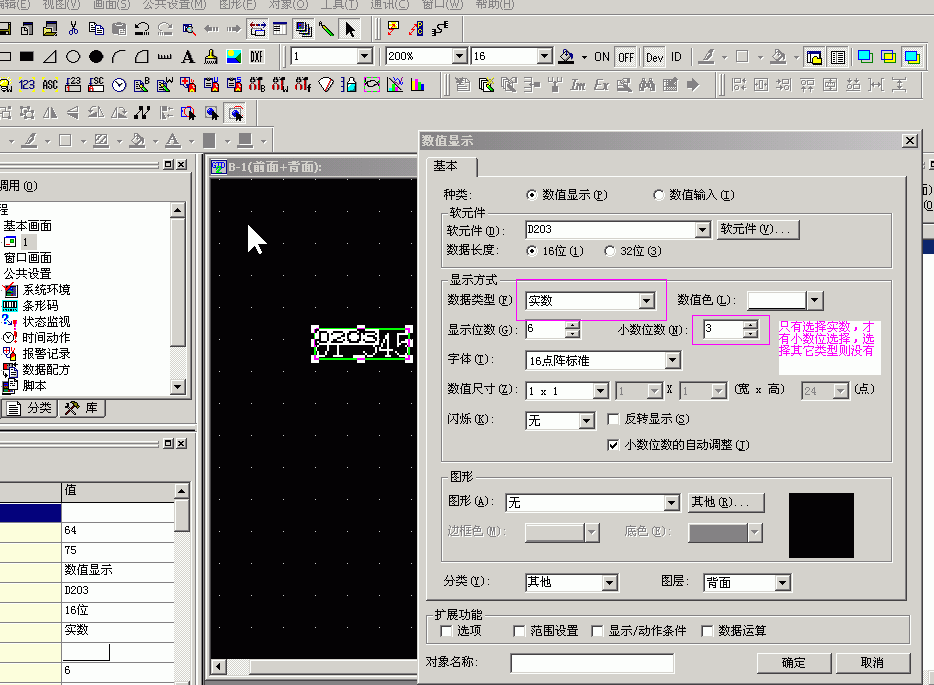
Task: Click the 软元件(V)... button
Action: [x=758, y=229]
